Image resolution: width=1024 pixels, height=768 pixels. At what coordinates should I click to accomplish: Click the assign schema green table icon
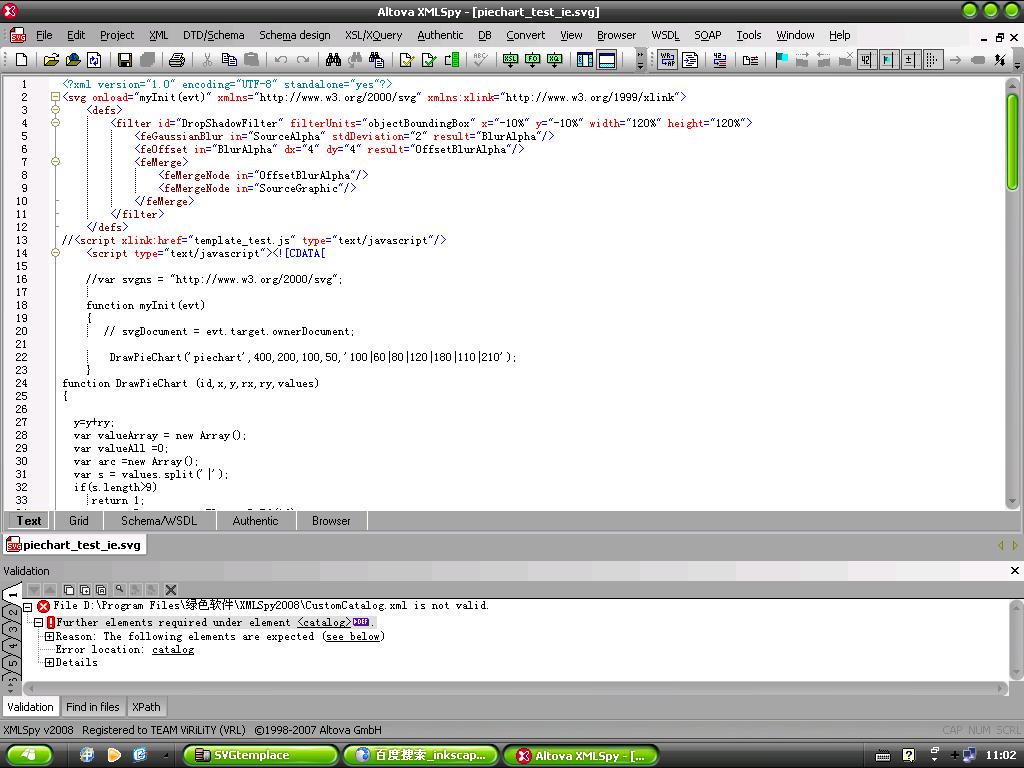pyautogui.click(x=451, y=60)
